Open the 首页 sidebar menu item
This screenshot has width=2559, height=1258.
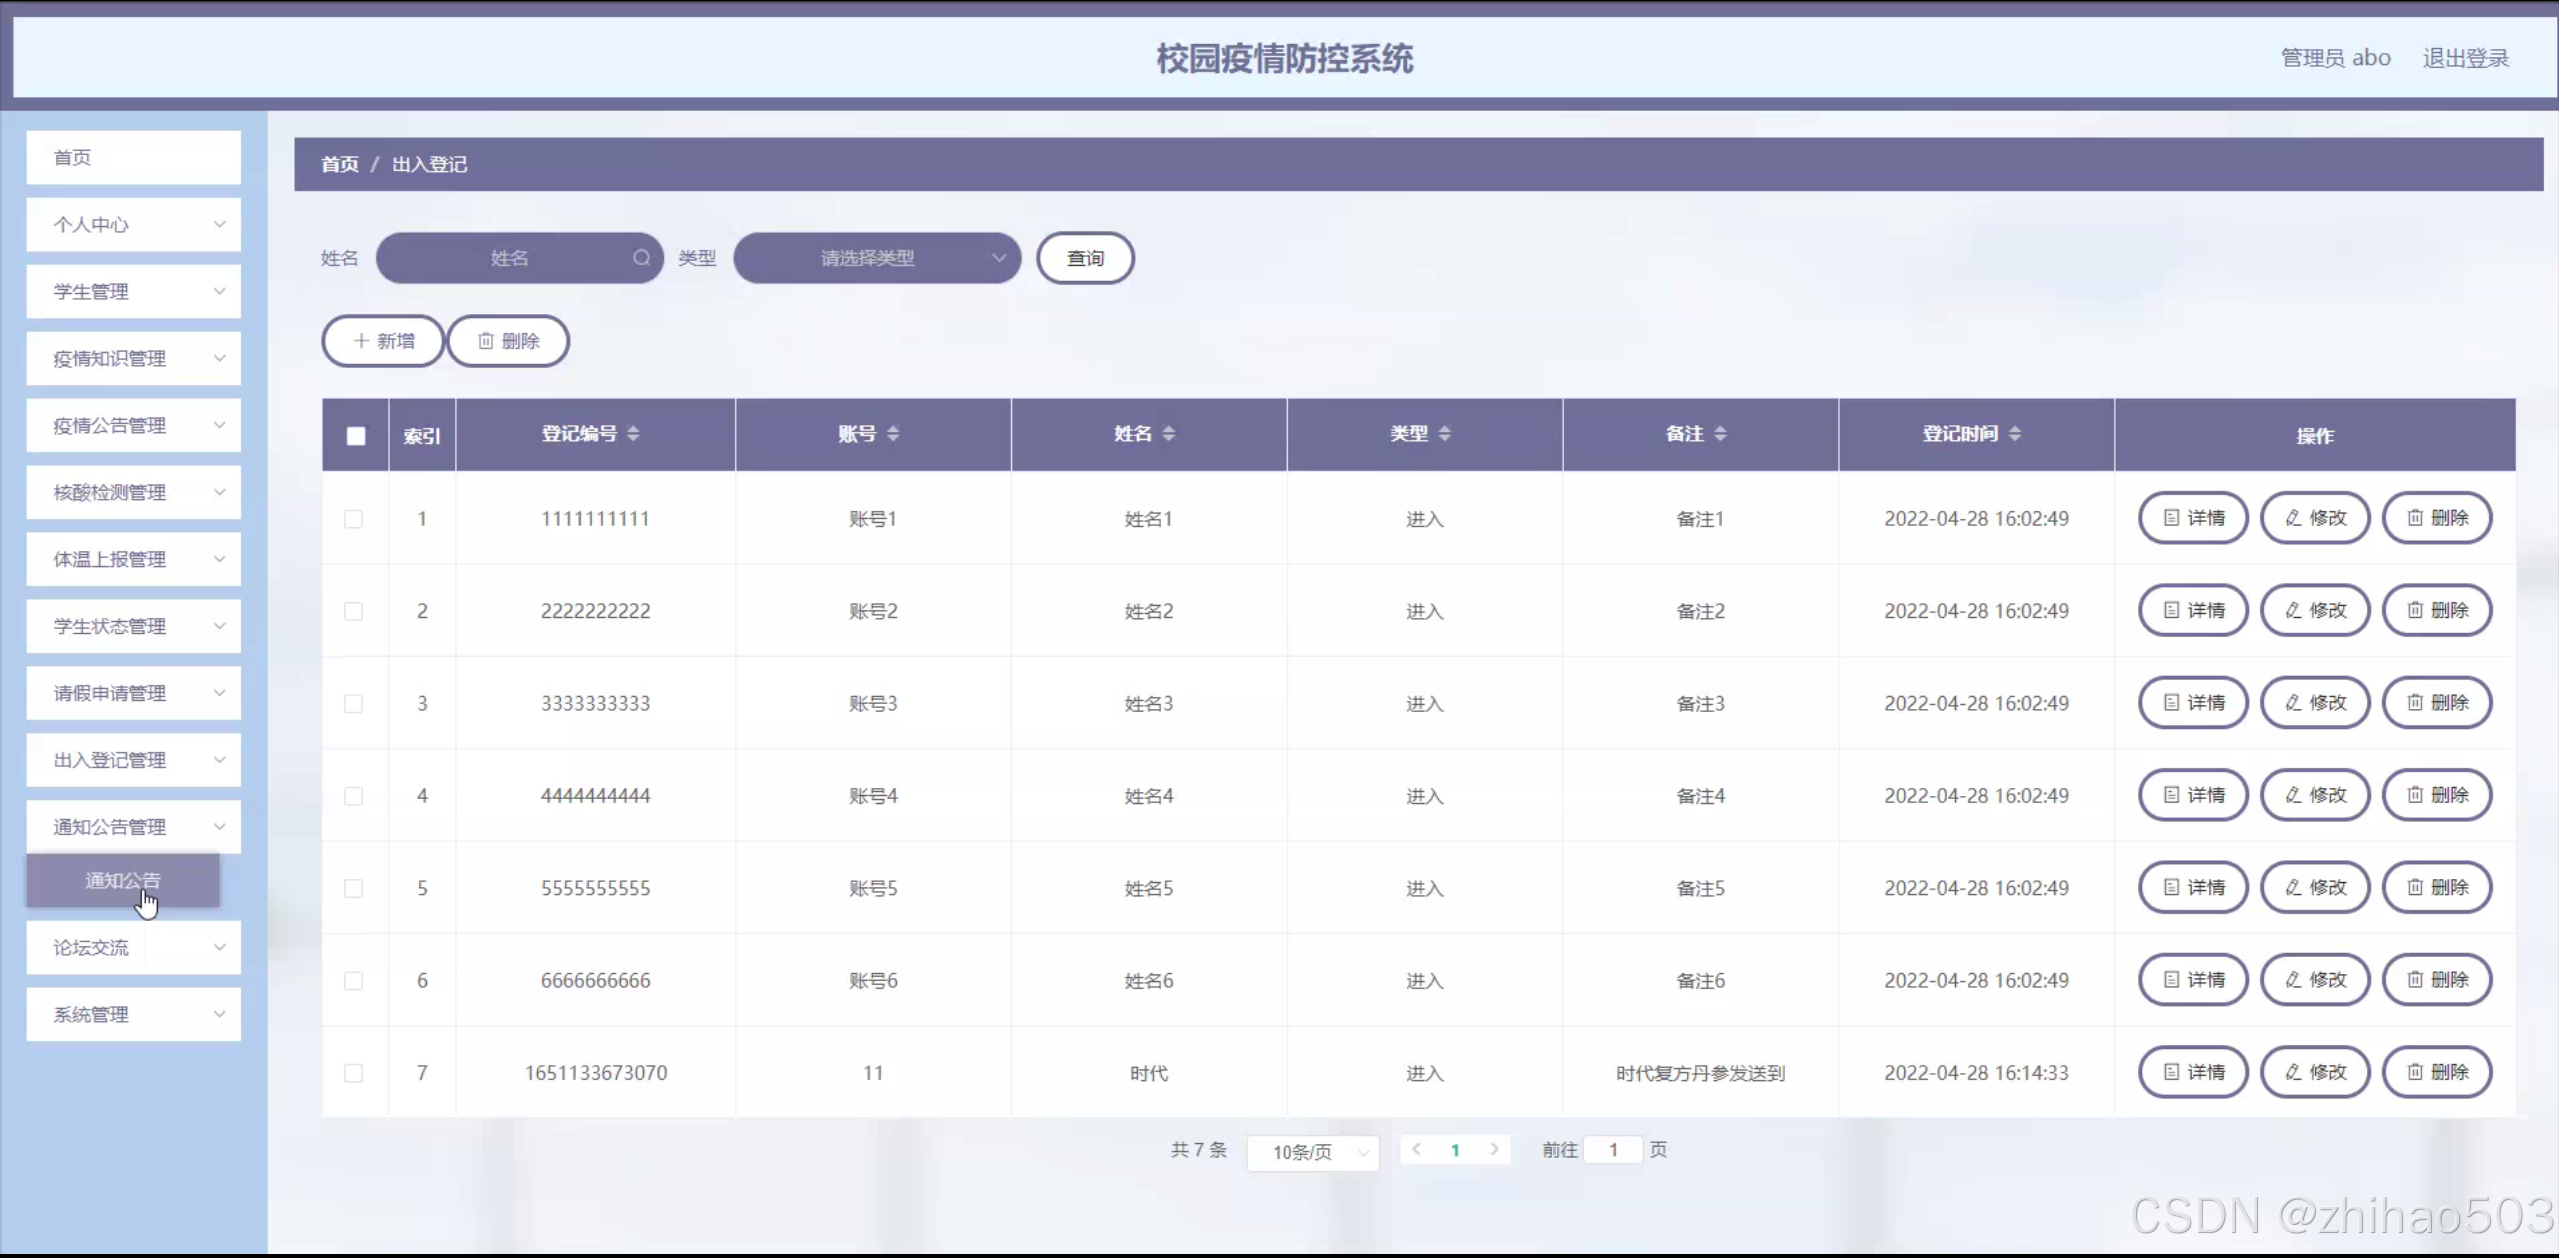tap(134, 158)
